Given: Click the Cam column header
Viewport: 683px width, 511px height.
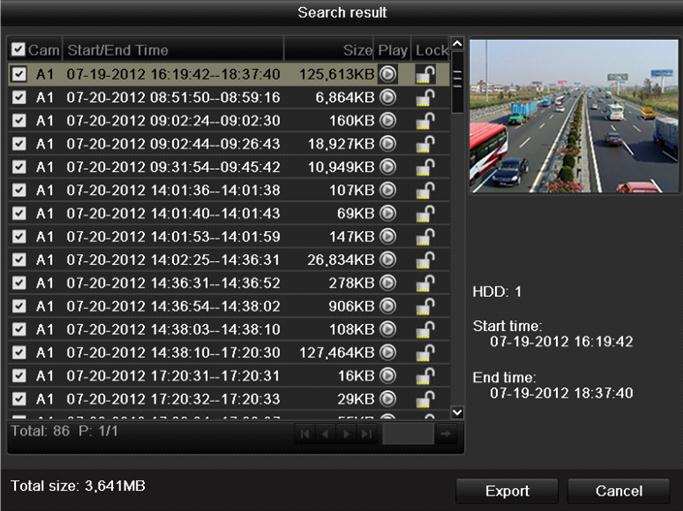Looking at the screenshot, I should click(44, 50).
